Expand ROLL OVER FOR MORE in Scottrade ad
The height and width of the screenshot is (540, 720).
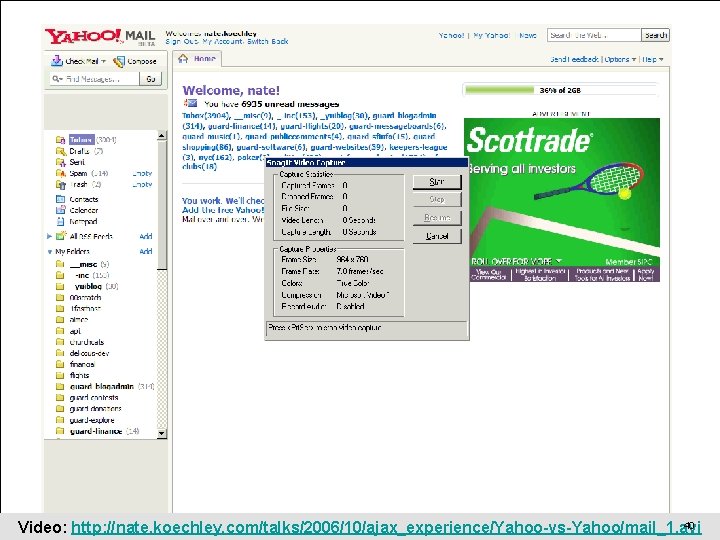517,261
